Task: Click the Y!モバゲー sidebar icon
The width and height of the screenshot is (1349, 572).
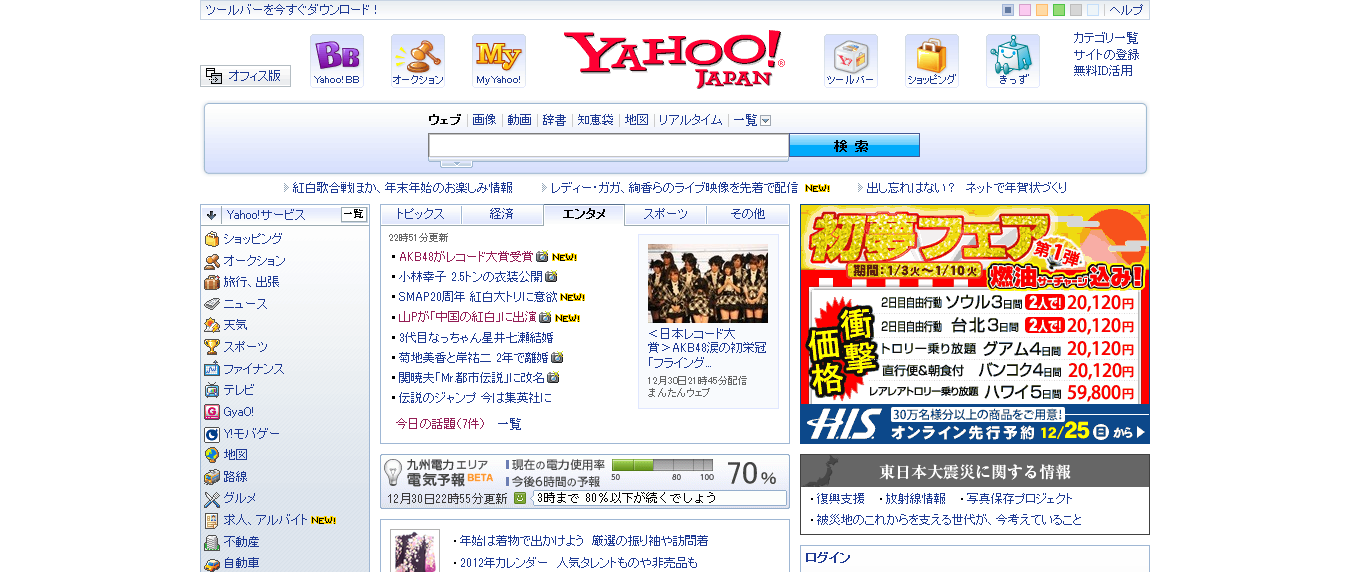Action: point(212,434)
